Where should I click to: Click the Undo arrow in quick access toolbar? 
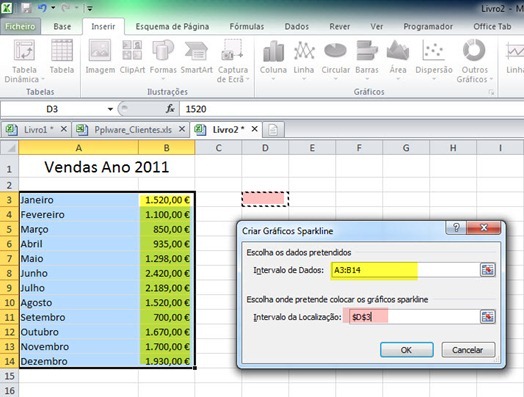pyautogui.click(x=42, y=8)
